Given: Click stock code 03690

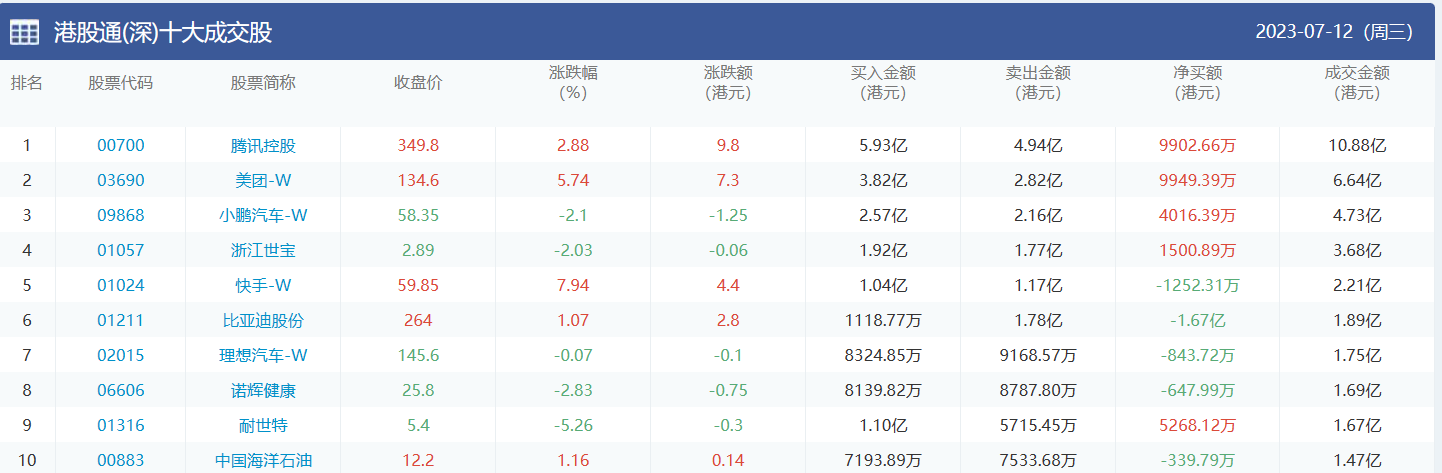Looking at the screenshot, I should point(121,181).
